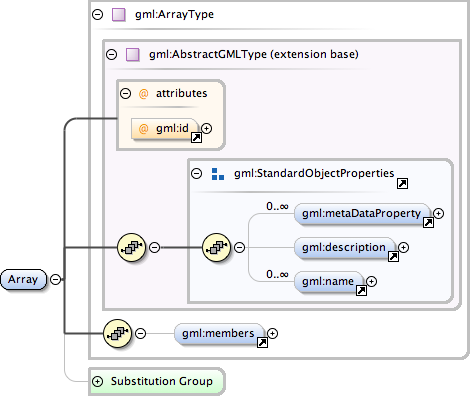
Task: Collapse the sequence next to AbstractGMLType compositor
Action: (x=154, y=247)
